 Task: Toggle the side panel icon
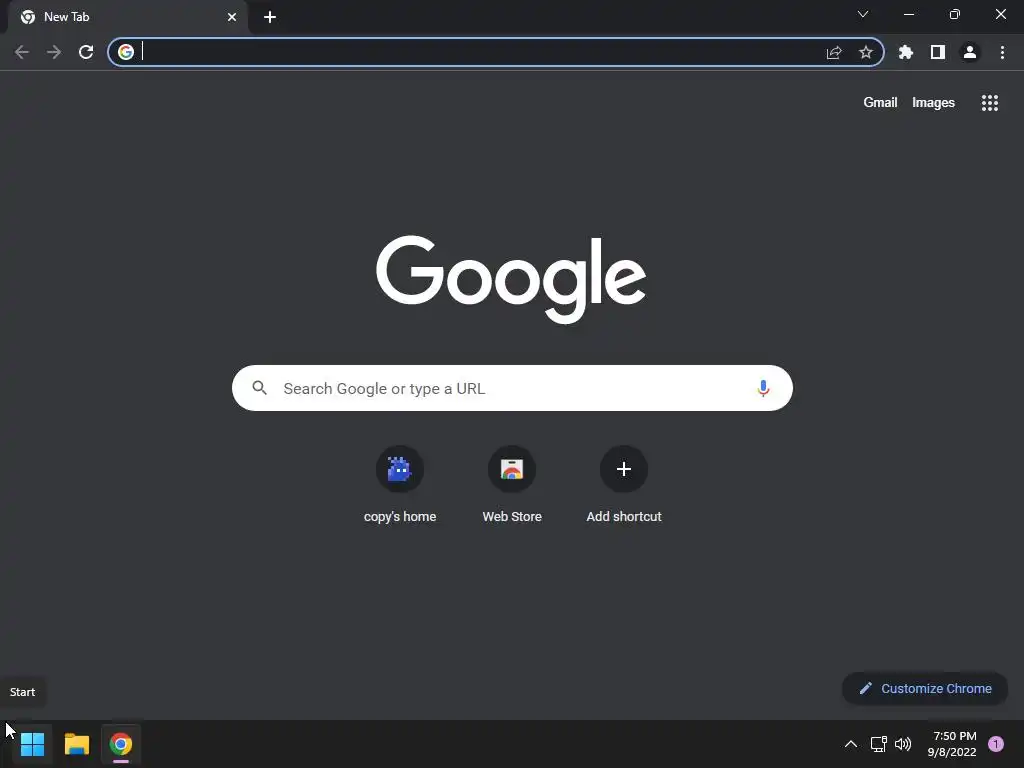pos(938,52)
